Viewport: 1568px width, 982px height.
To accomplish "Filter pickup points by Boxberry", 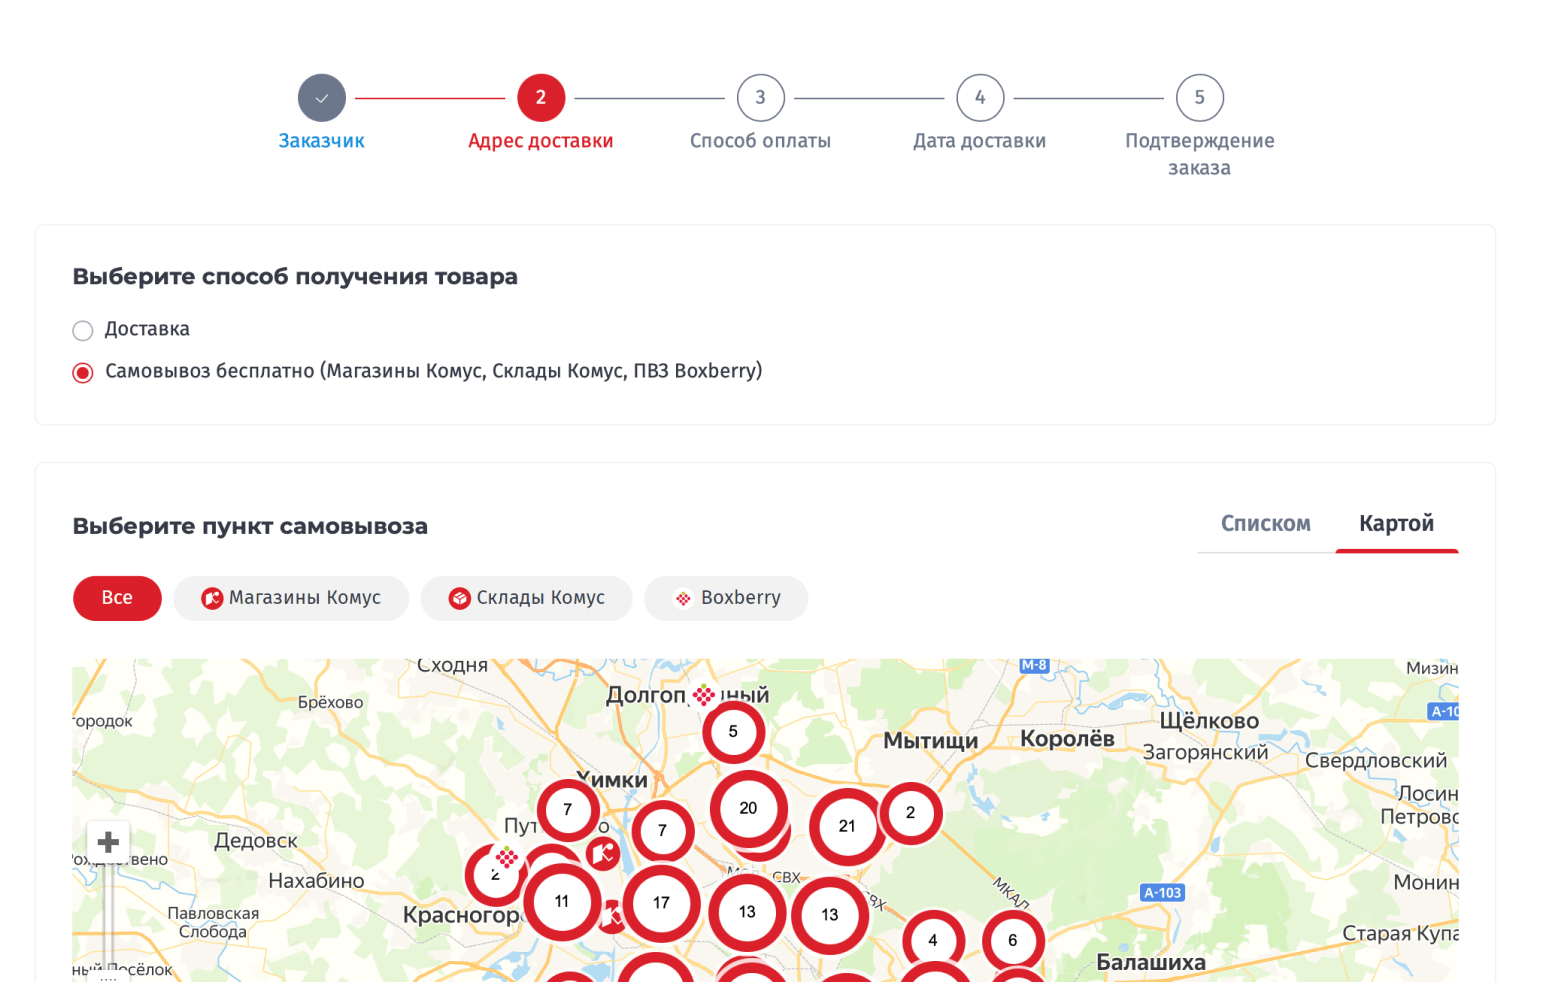I will tap(726, 598).
